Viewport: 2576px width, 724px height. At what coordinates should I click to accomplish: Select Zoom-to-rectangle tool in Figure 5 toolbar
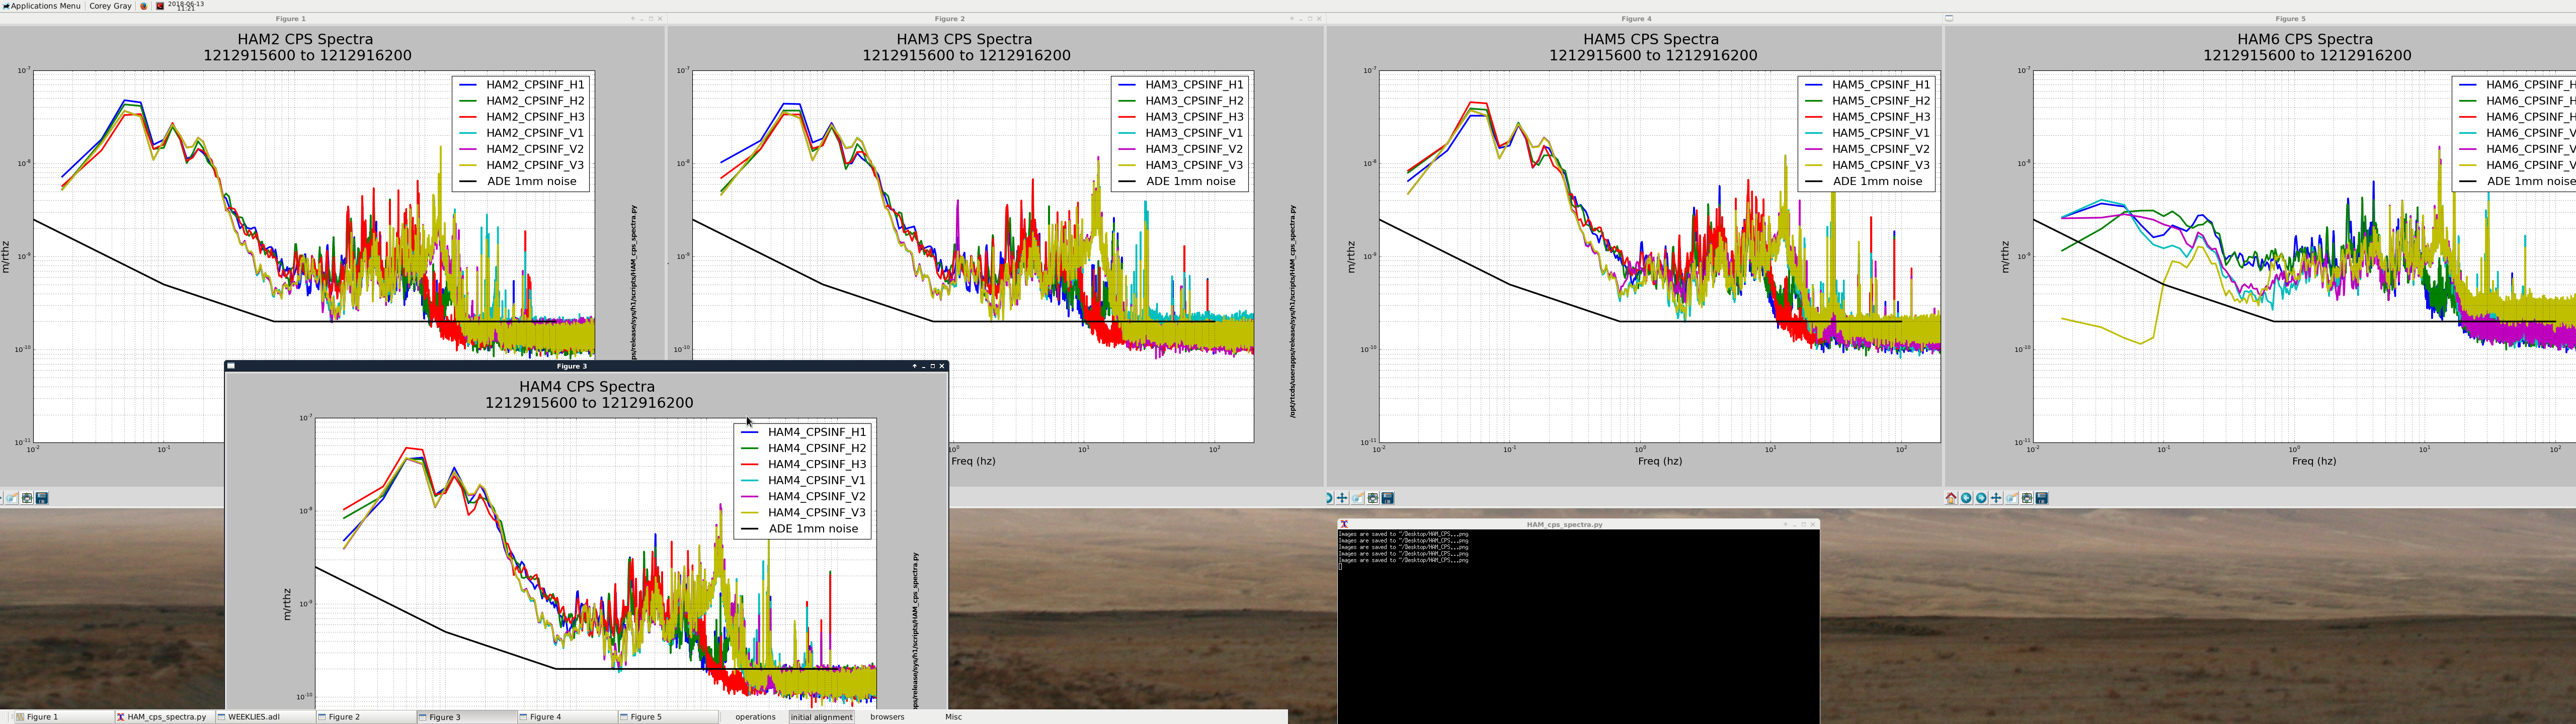pyautogui.click(x=2011, y=498)
